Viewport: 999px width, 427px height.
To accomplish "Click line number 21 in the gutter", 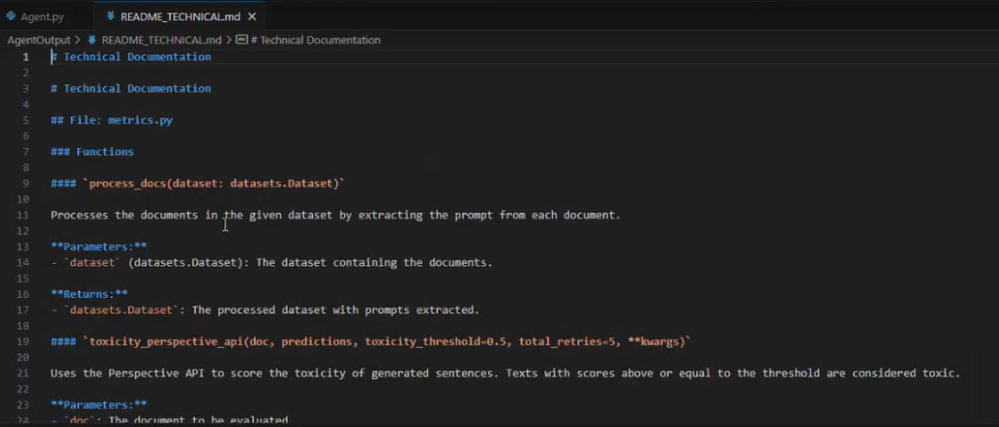I will [x=24, y=373].
